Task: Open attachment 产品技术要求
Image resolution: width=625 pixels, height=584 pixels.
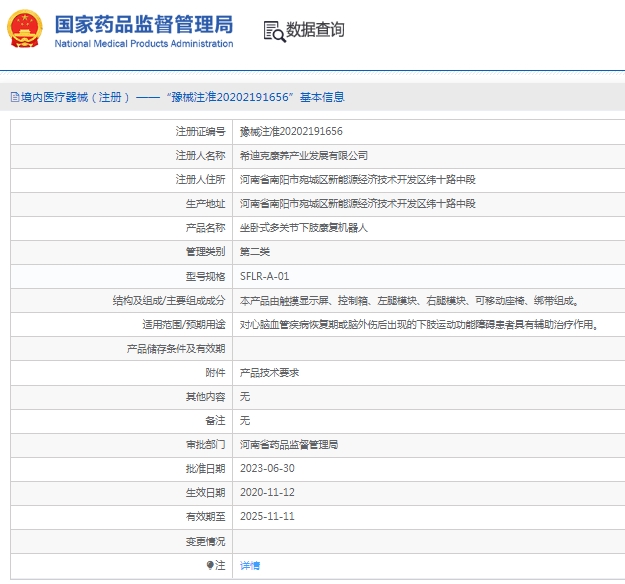Action: (x=269, y=373)
